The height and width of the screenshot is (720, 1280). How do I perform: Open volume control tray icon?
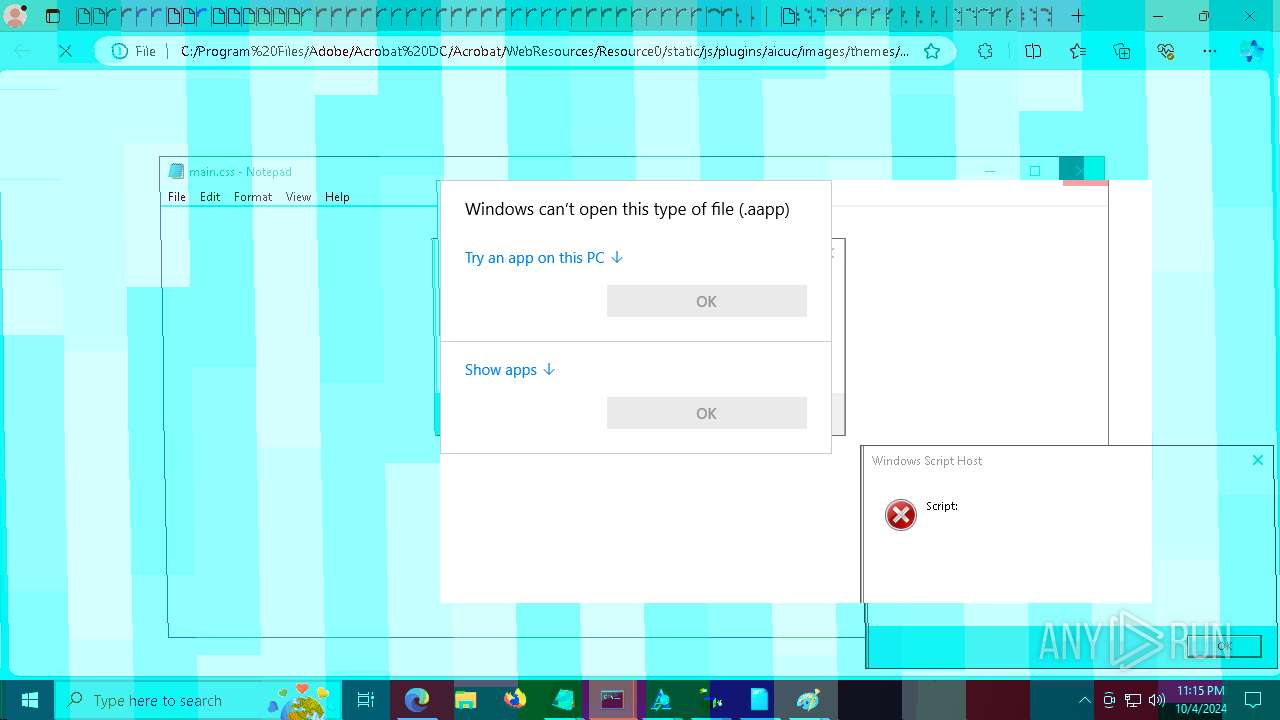(x=1157, y=700)
